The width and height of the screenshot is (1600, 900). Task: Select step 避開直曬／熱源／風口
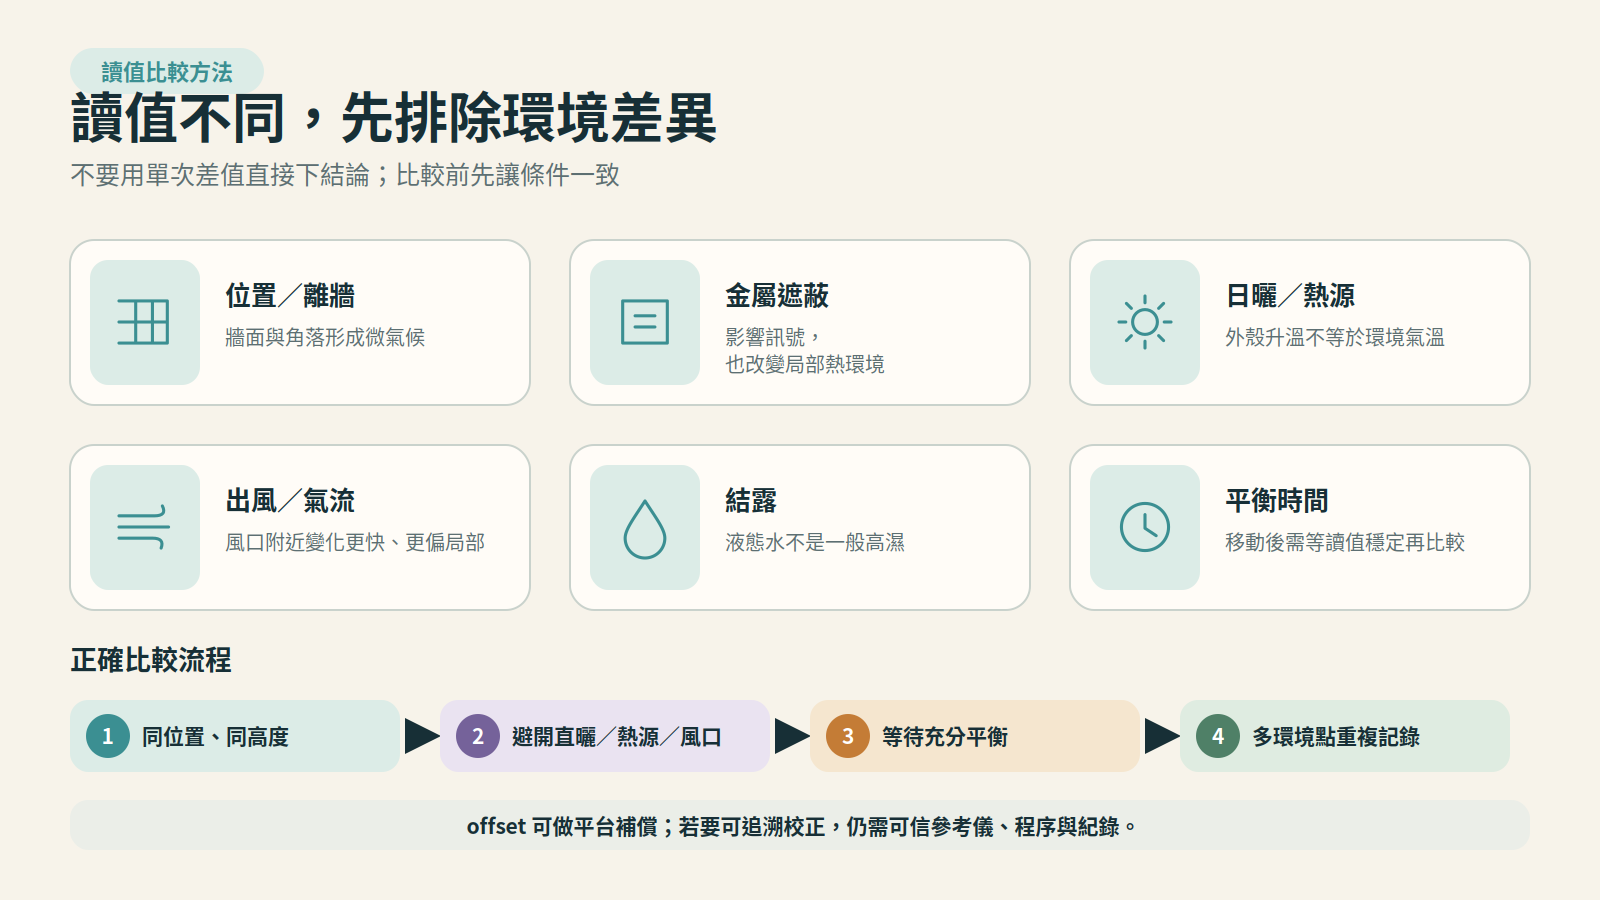(x=605, y=736)
